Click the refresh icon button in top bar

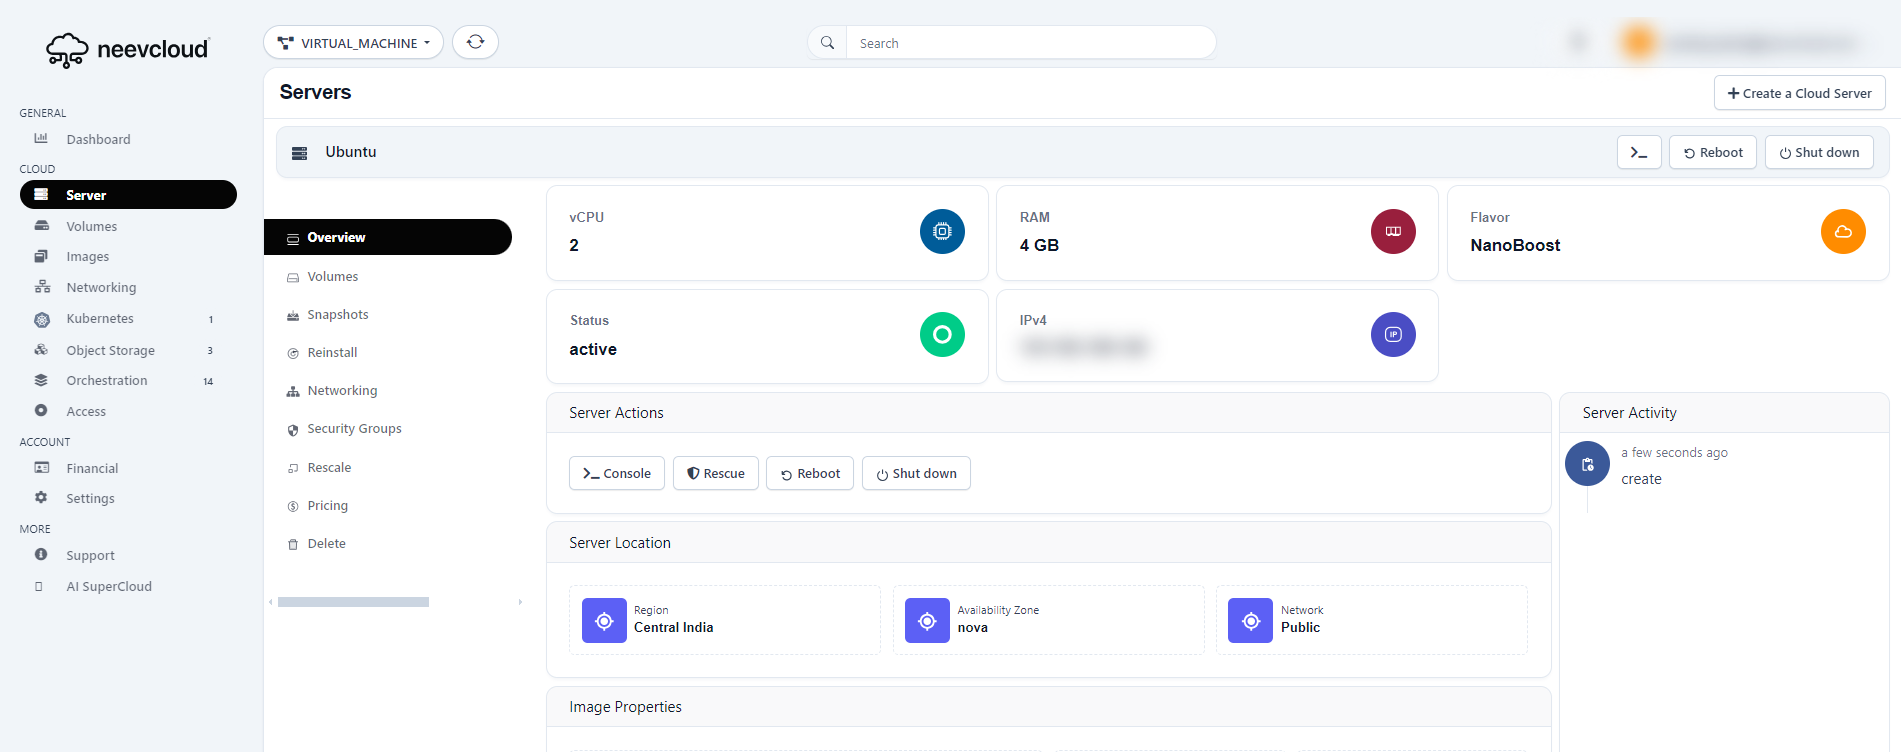pos(475,42)
